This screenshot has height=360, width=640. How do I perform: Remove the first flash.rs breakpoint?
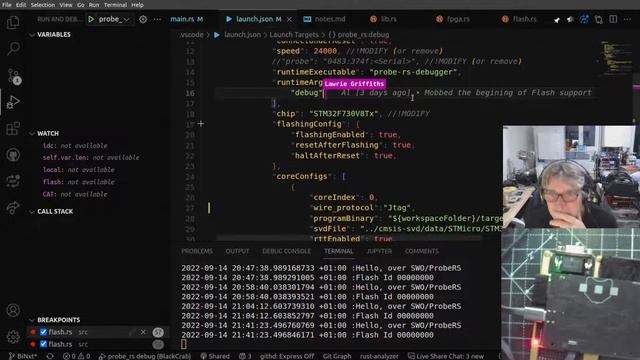coord(143,332)
